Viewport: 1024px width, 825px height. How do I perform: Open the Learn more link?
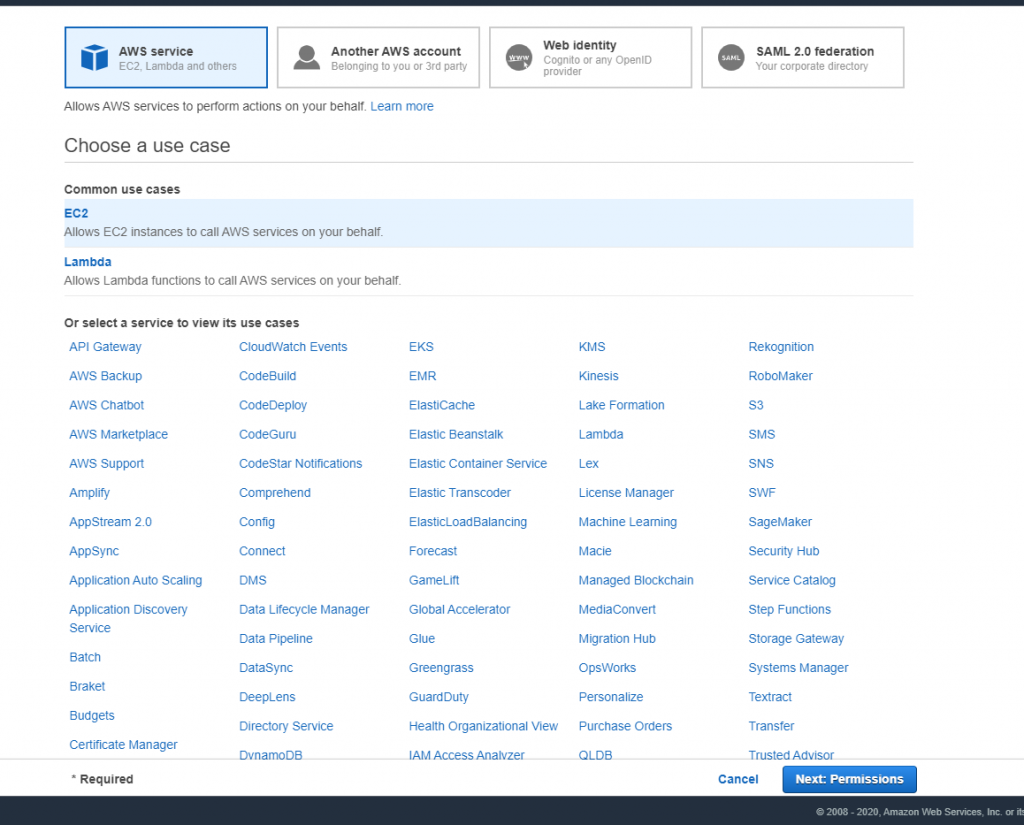point(401,106)
